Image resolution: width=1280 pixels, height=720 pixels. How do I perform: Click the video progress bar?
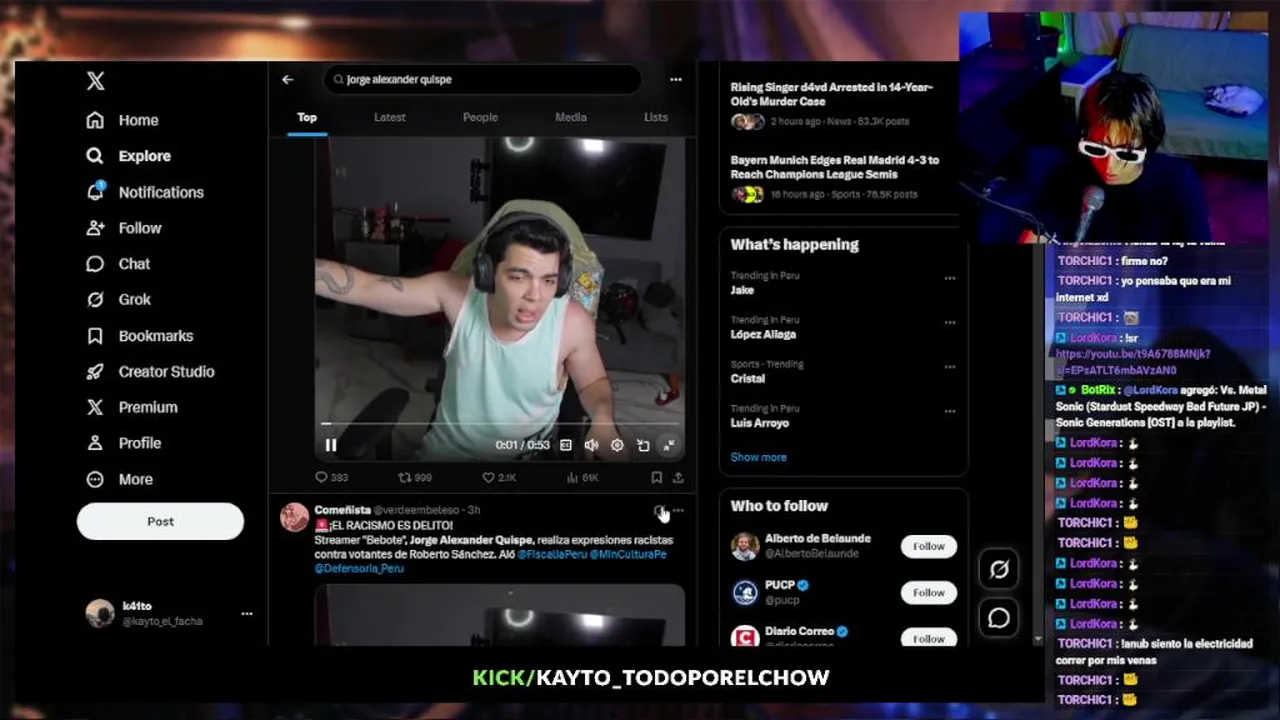click(500, 424)
